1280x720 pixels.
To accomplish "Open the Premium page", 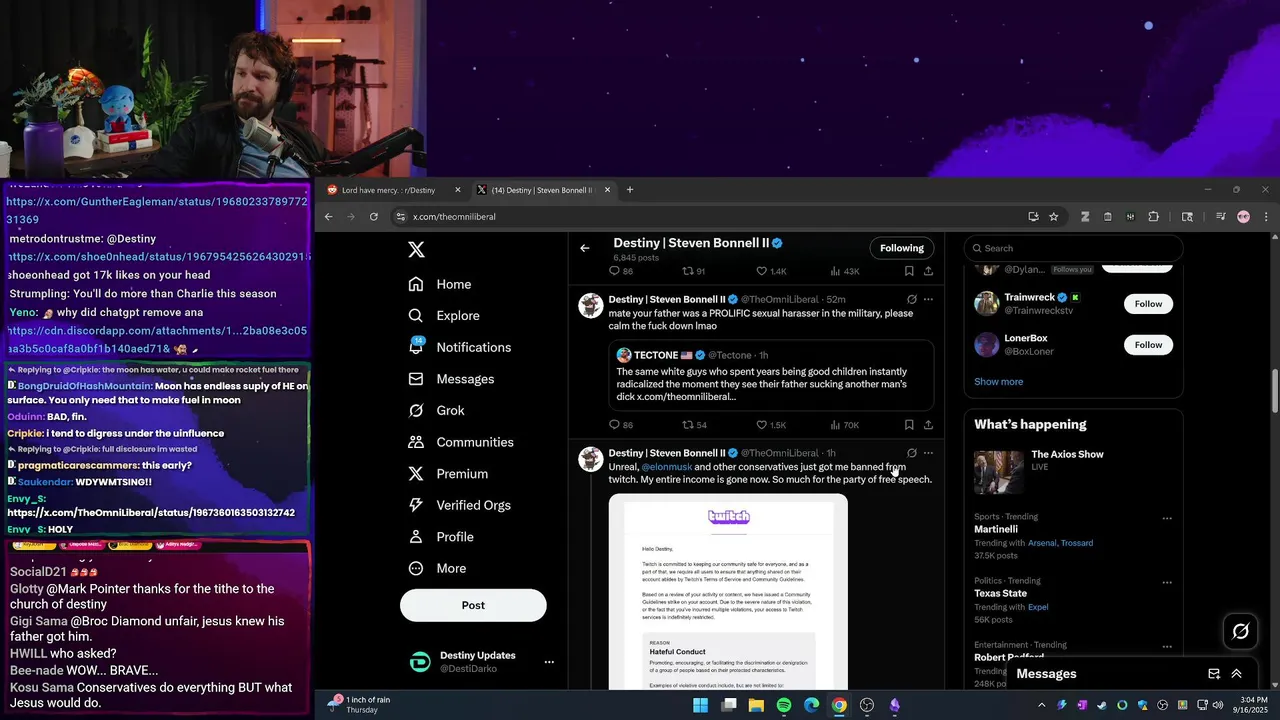I will click(448, 473).
